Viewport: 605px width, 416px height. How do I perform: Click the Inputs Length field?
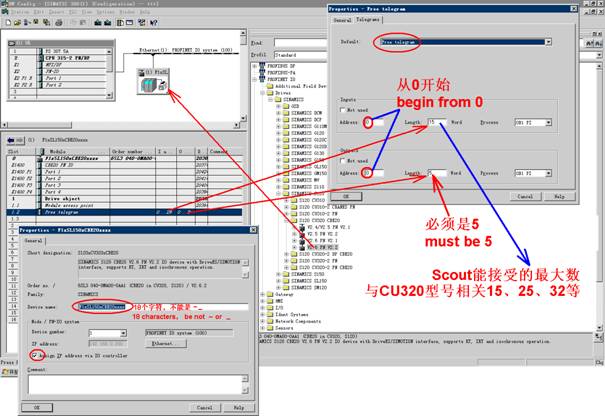(436, 121)
